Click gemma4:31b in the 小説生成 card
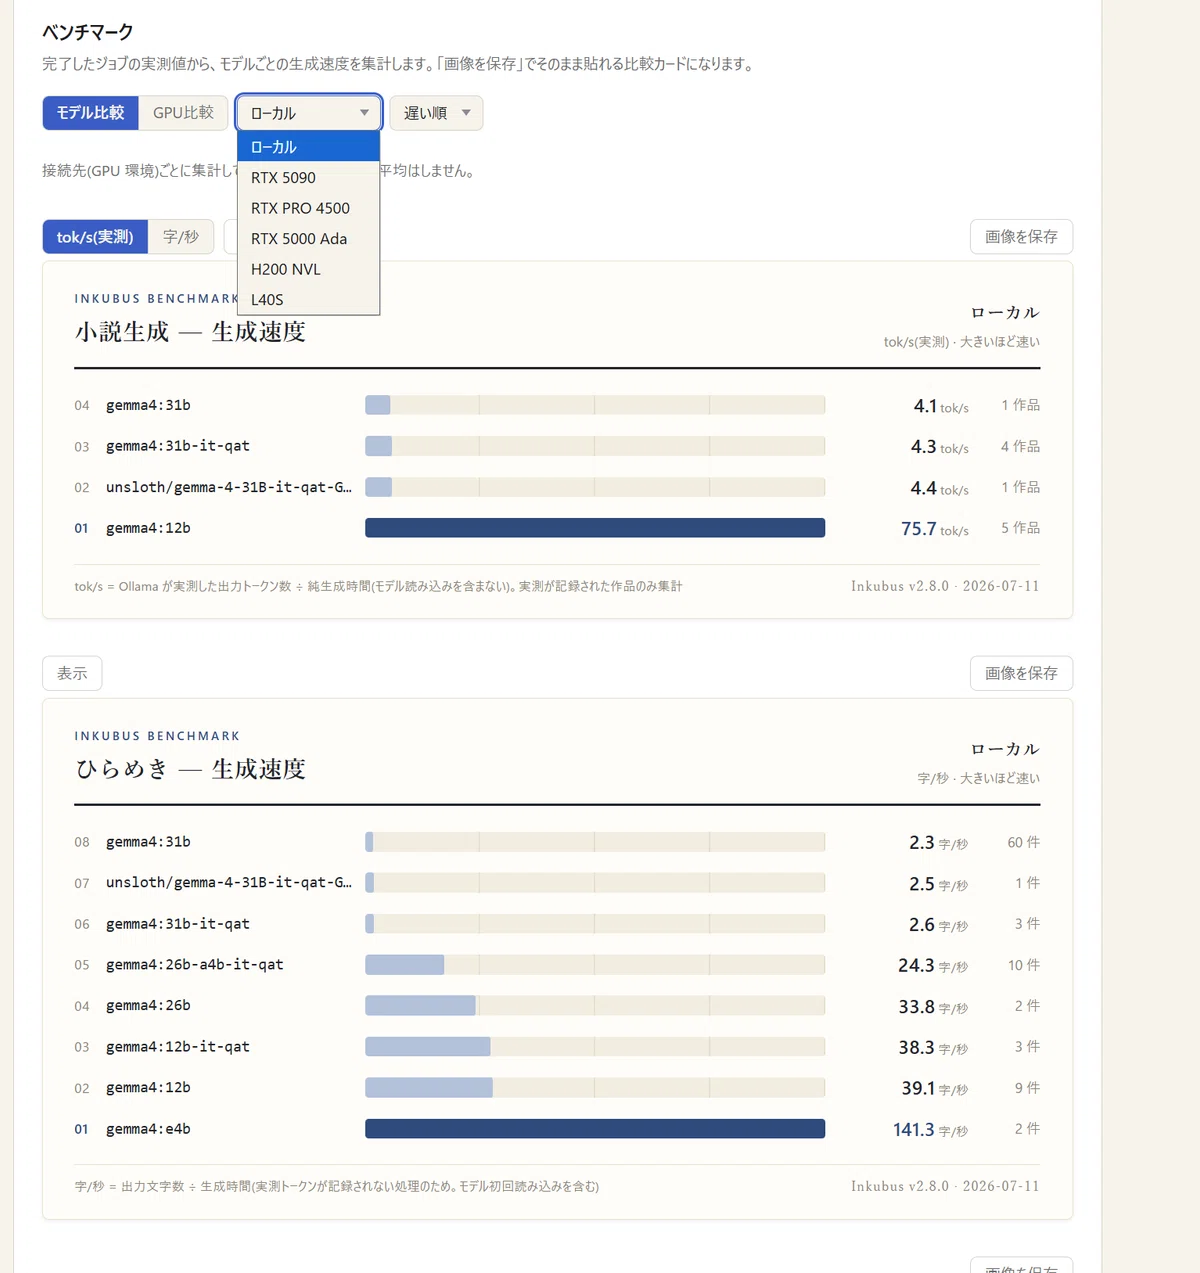This screenshot has width=1200, height=1273. point(148,405)
